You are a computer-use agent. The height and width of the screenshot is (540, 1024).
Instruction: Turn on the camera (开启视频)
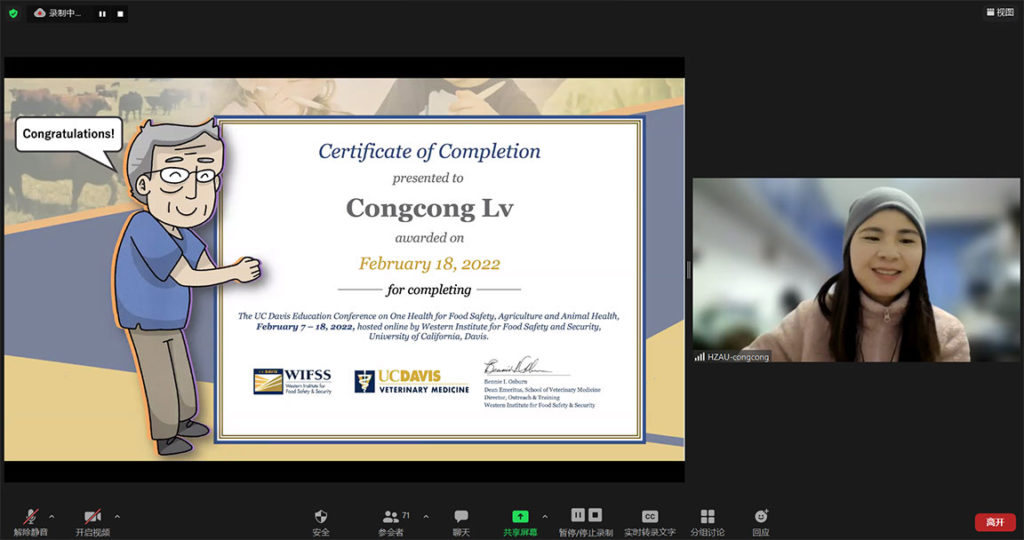click(92, 520)
